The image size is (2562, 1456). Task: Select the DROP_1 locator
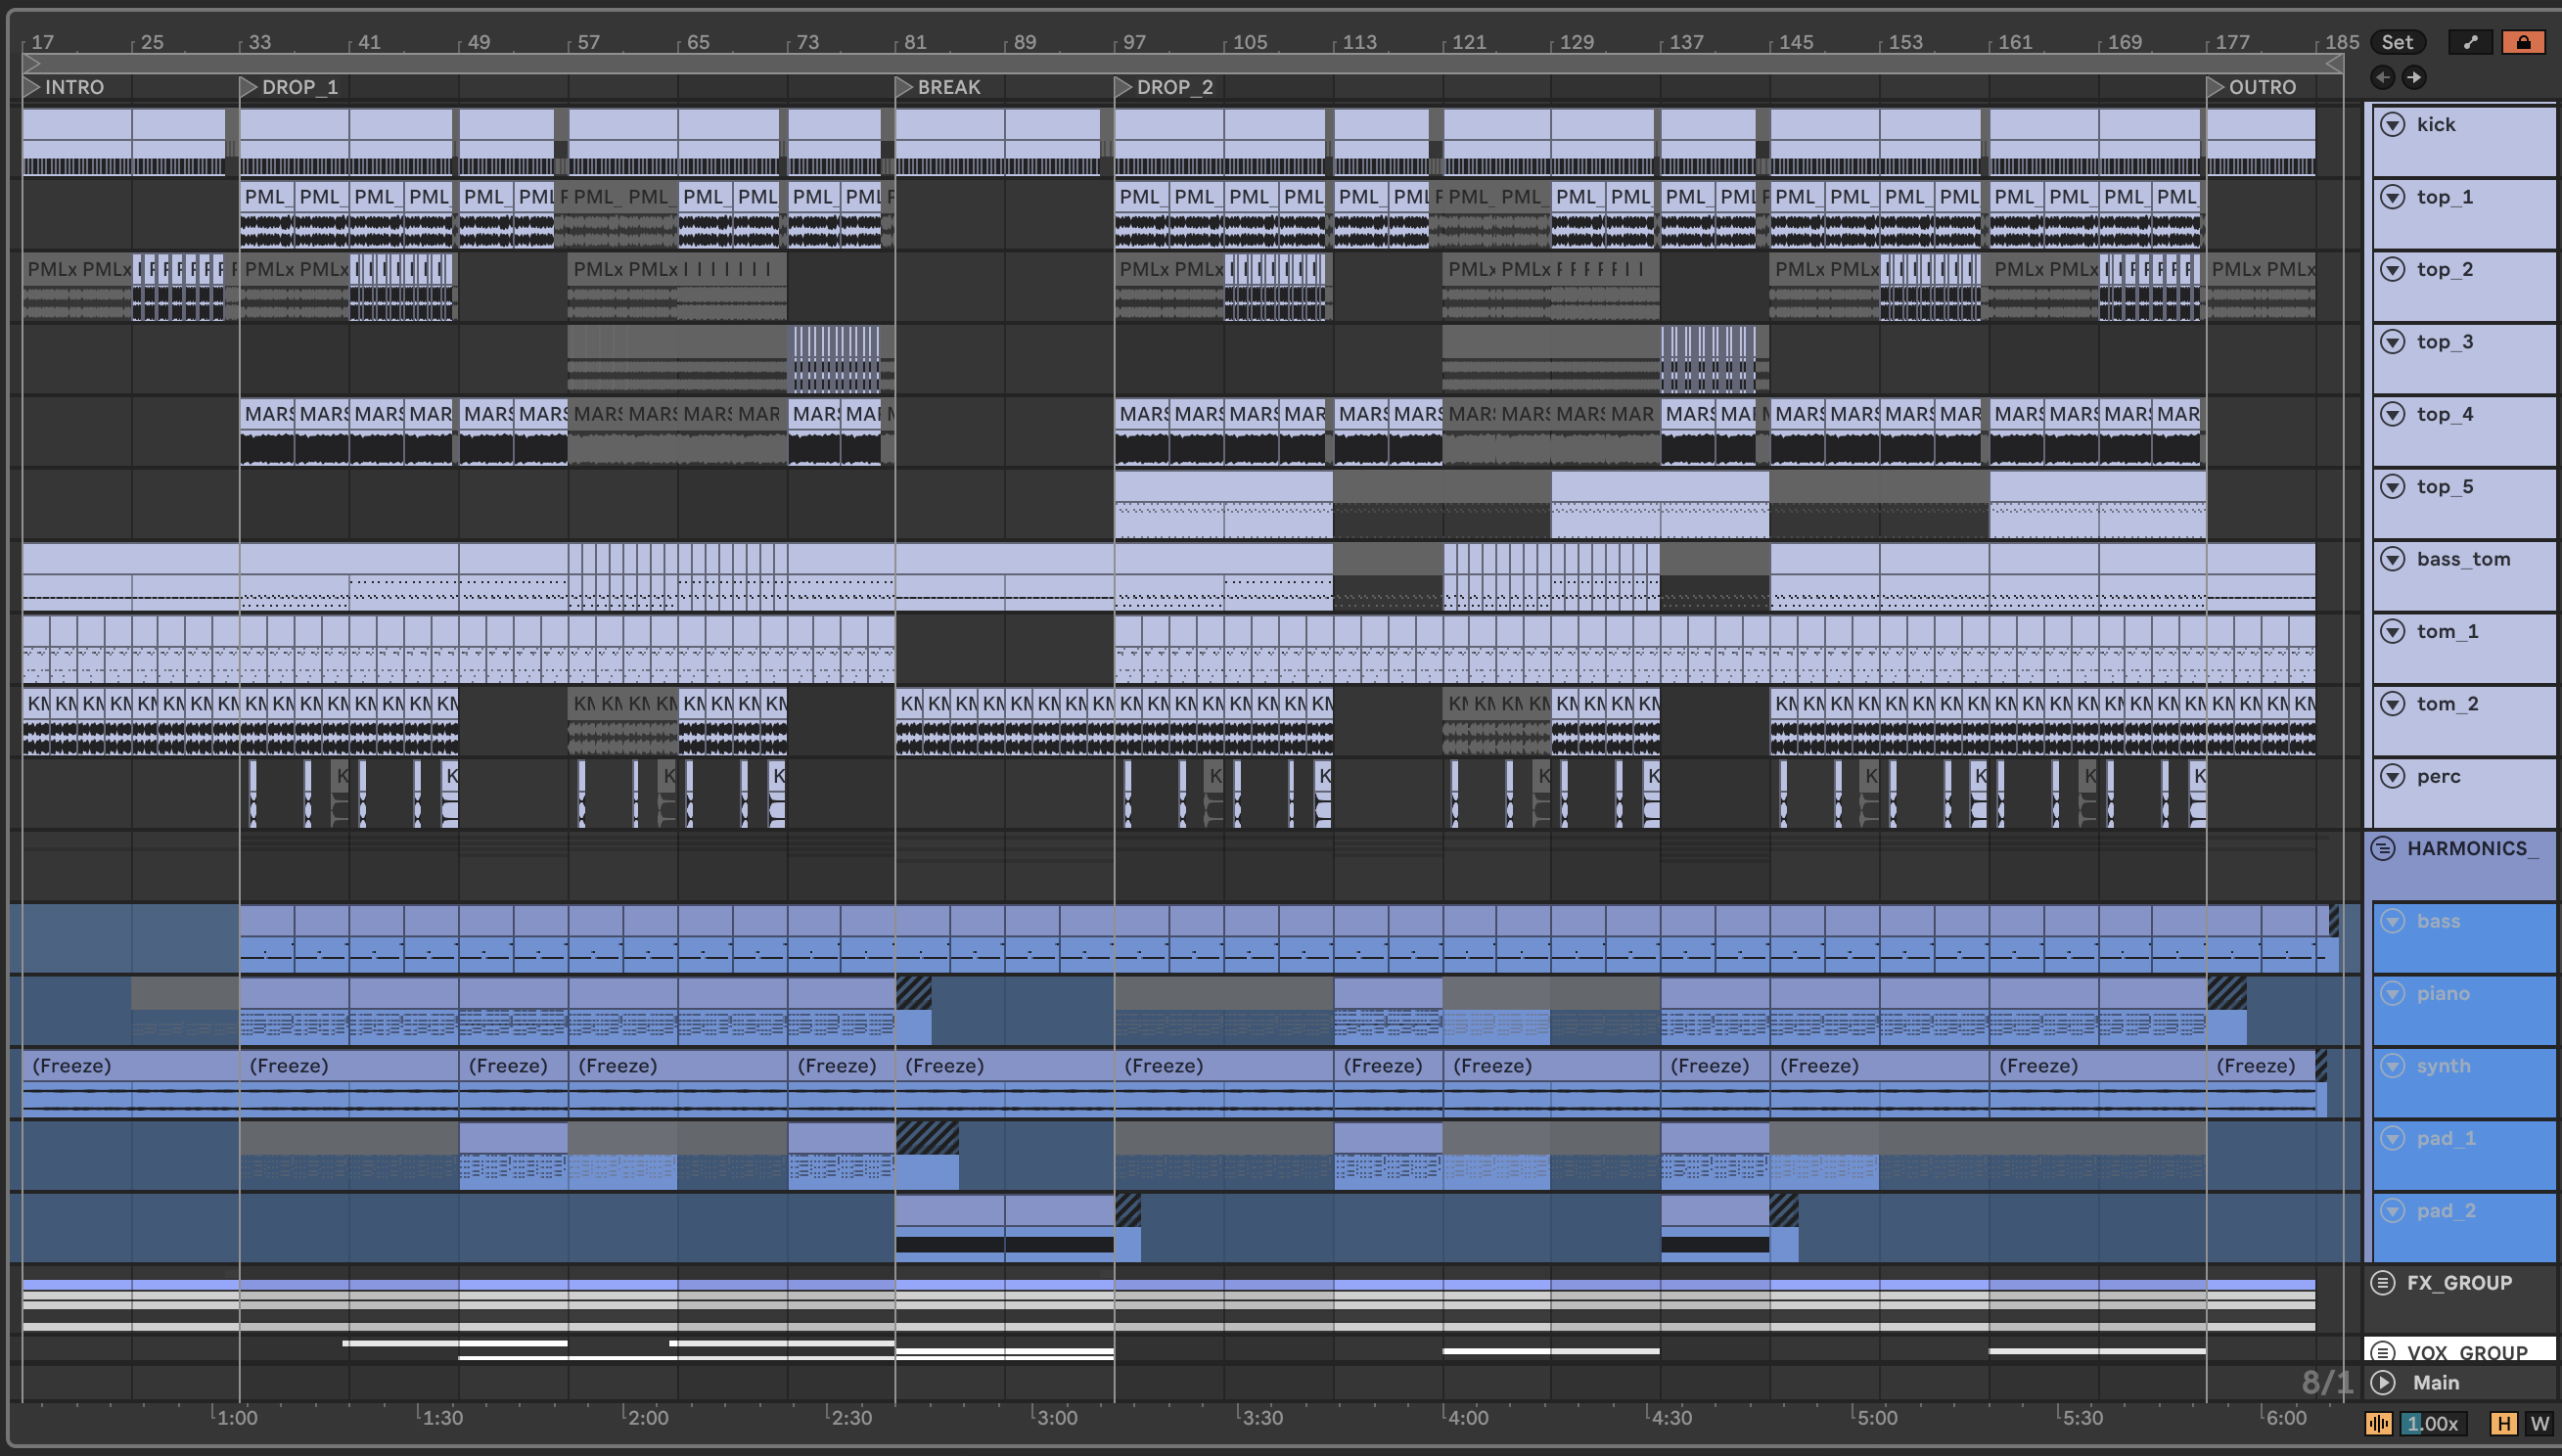point(289,87)
